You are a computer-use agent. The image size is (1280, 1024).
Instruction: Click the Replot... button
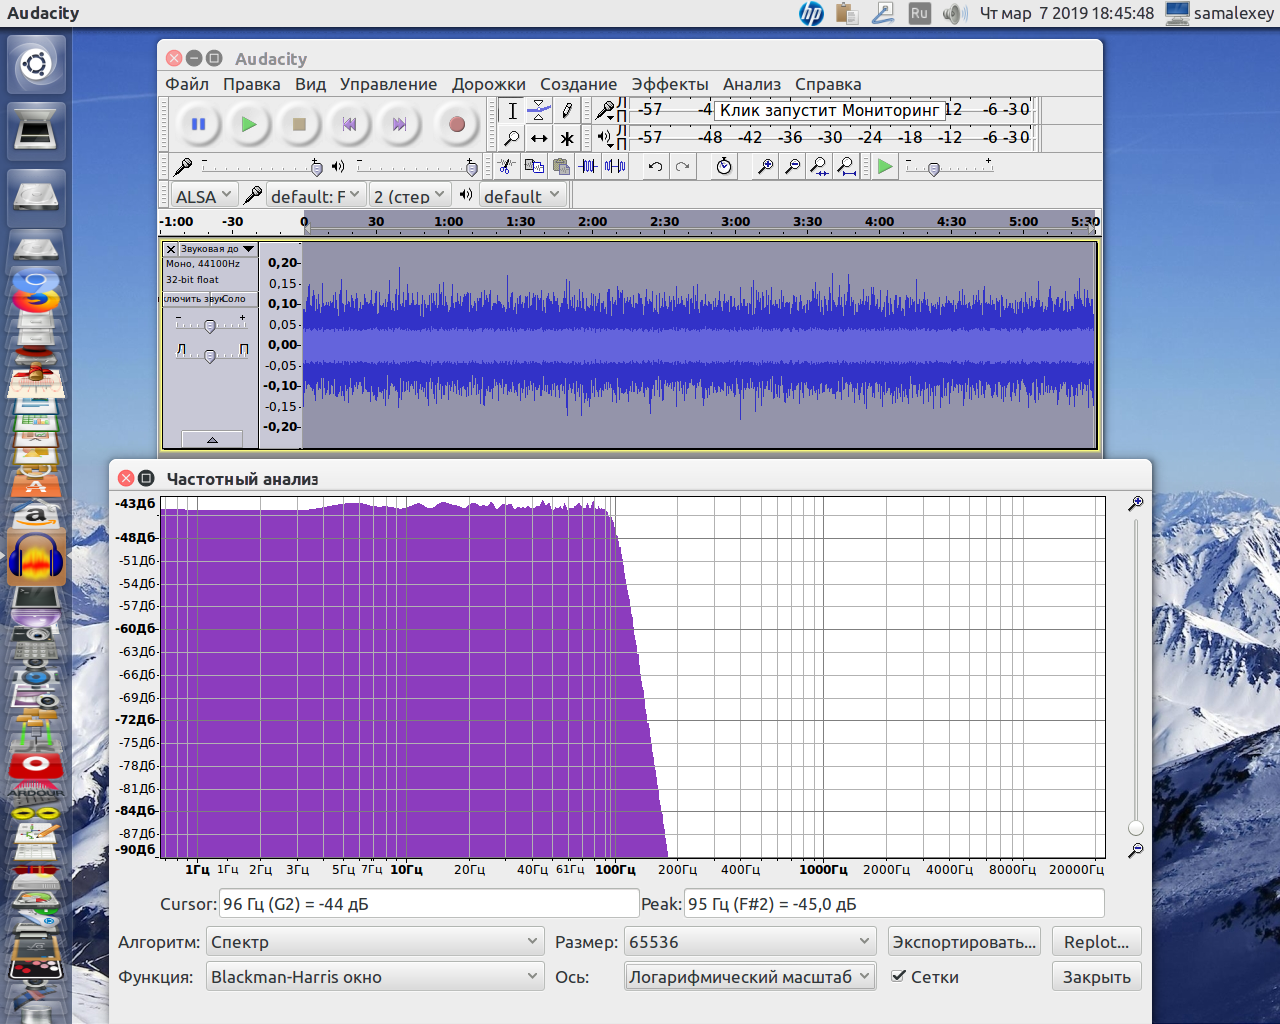pos(1096,942)
